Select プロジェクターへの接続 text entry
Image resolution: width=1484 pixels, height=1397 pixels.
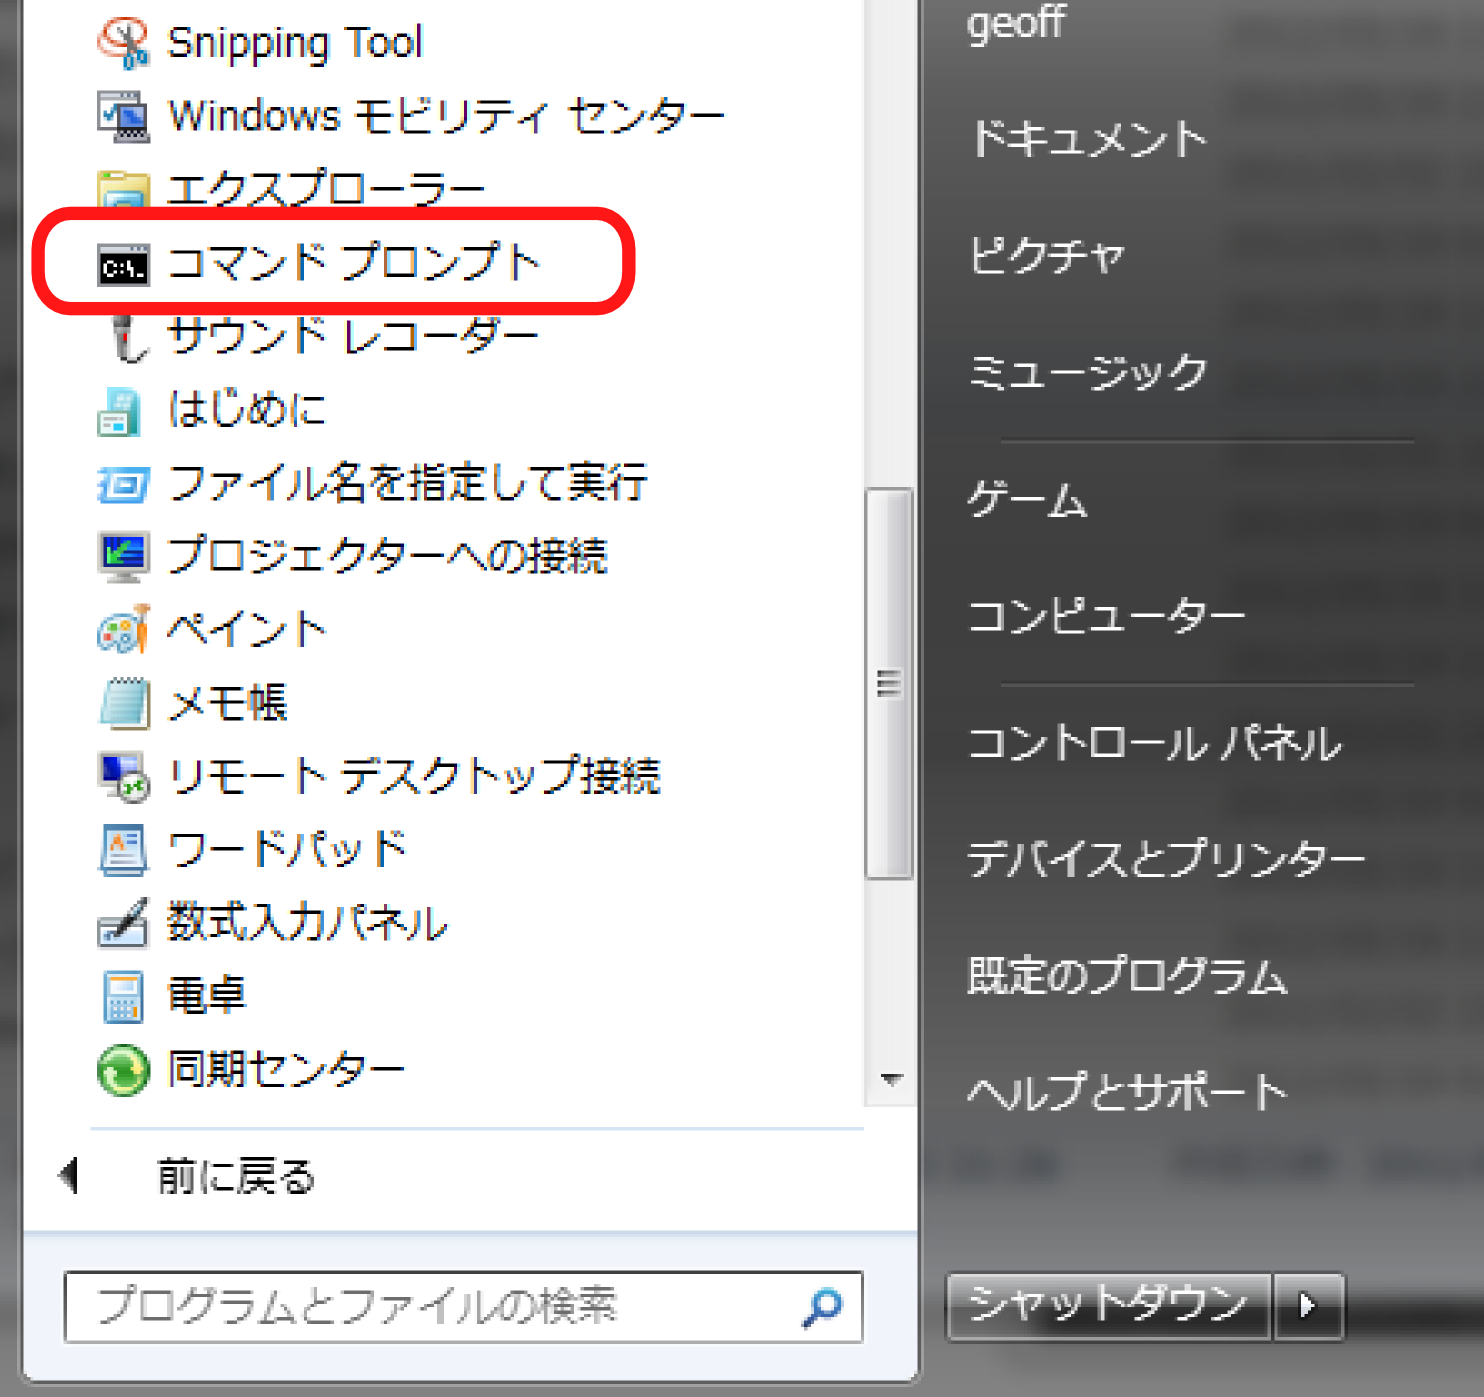(387, 556)
